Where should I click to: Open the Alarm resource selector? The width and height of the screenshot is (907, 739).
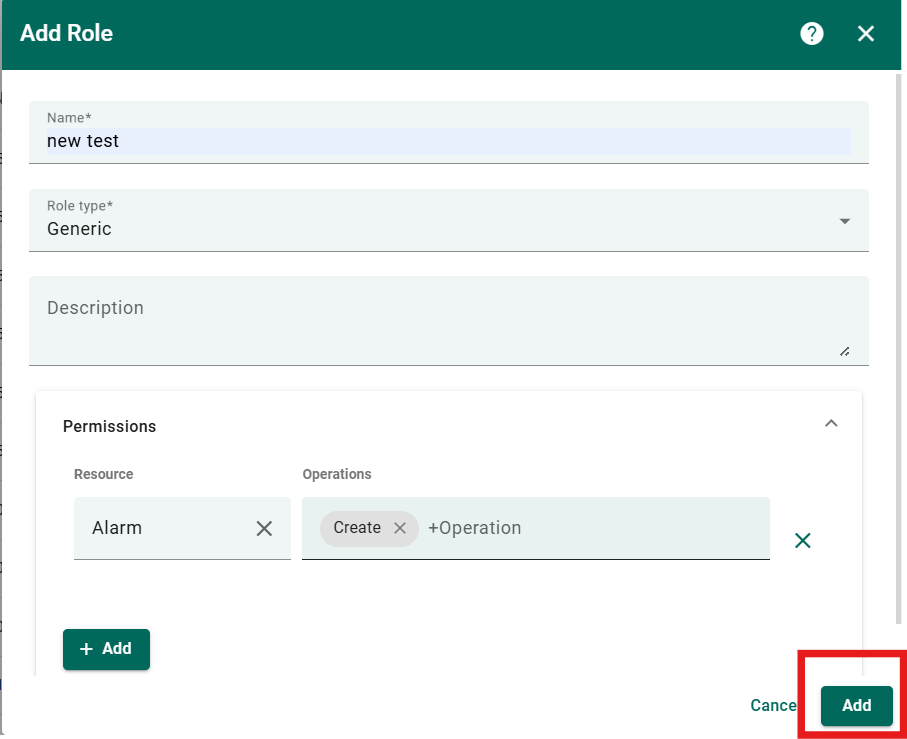point(182,528)
